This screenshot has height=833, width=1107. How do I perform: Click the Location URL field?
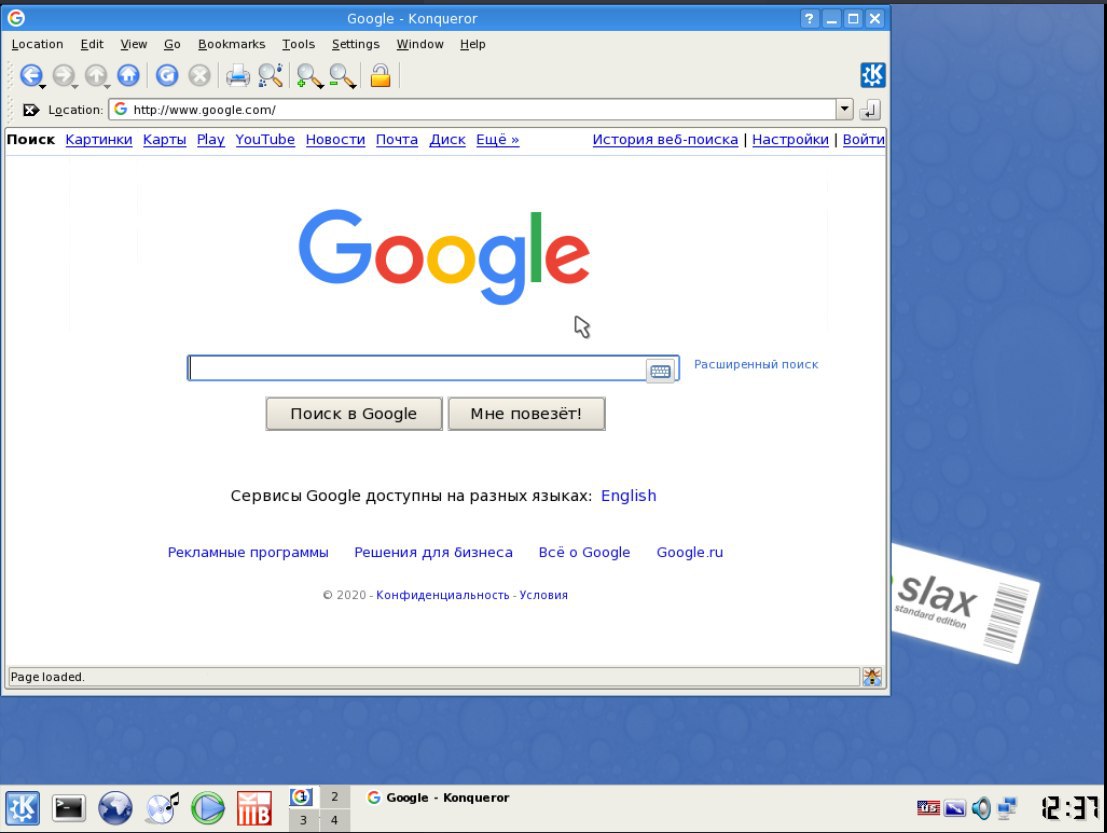(x=472, y=109)
